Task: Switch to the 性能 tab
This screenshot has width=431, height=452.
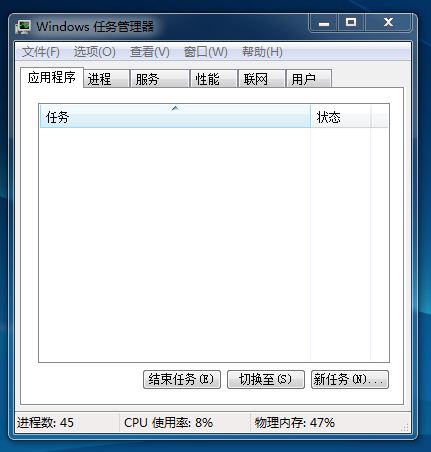Action: tap(214, 79)
